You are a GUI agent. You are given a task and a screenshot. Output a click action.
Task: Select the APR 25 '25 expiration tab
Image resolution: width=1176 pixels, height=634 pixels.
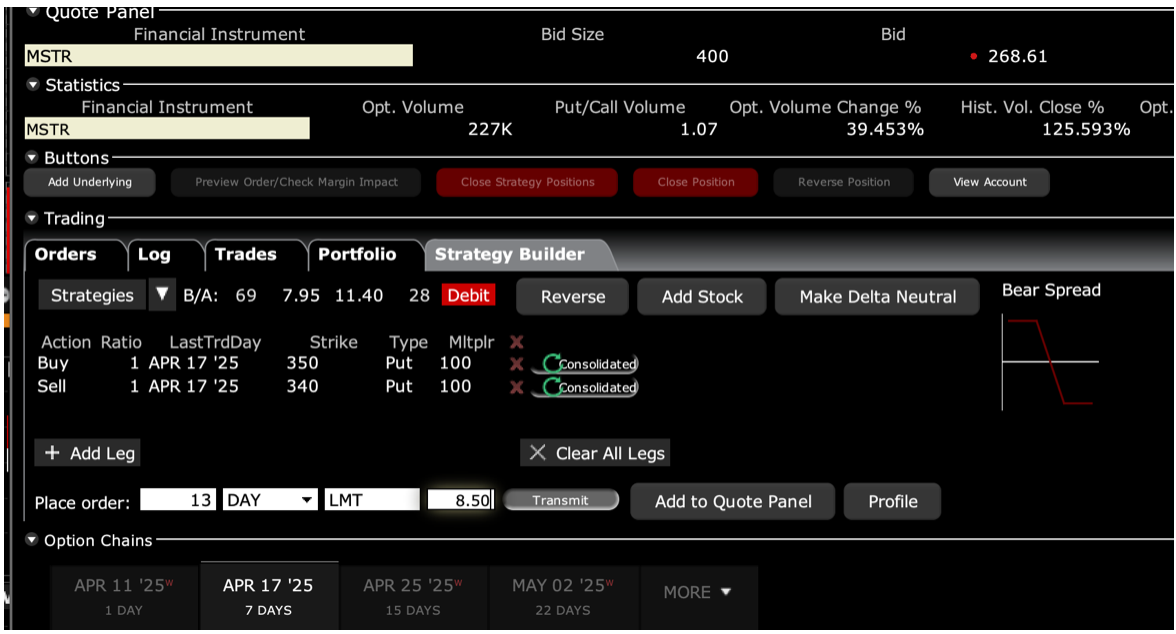[412, 595]
